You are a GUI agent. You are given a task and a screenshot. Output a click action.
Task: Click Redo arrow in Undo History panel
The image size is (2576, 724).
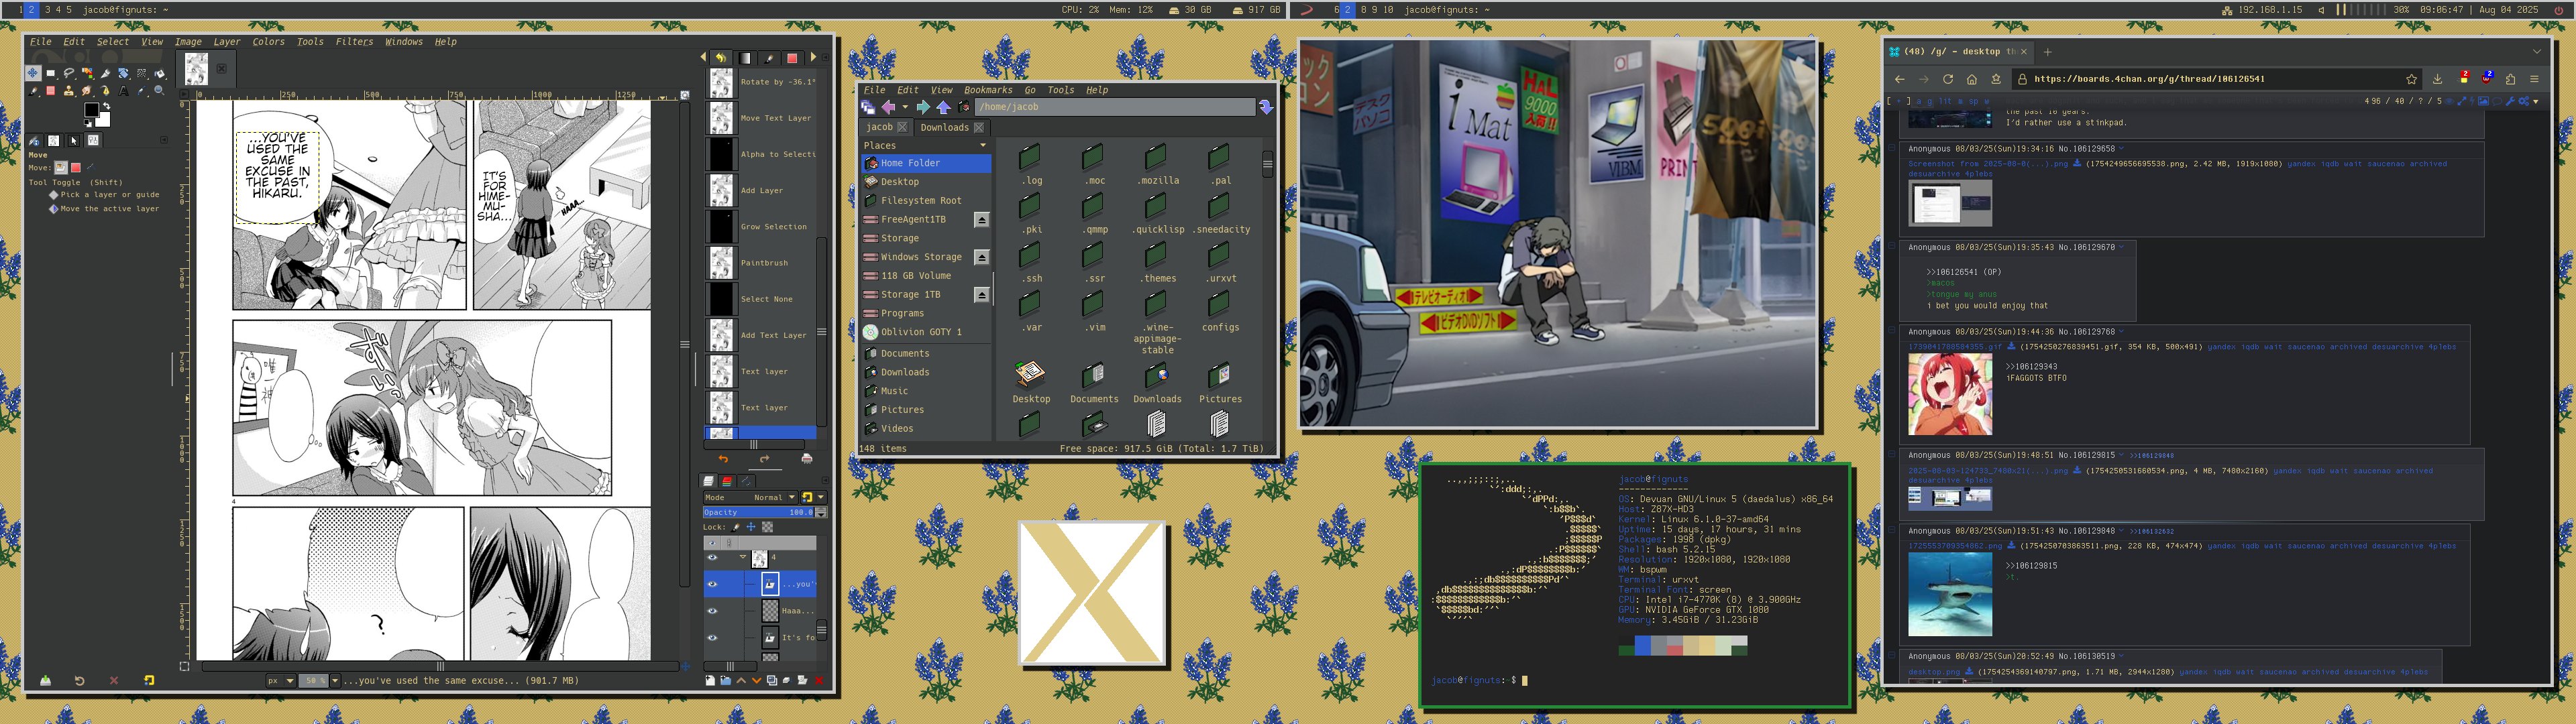click(765, 459)
